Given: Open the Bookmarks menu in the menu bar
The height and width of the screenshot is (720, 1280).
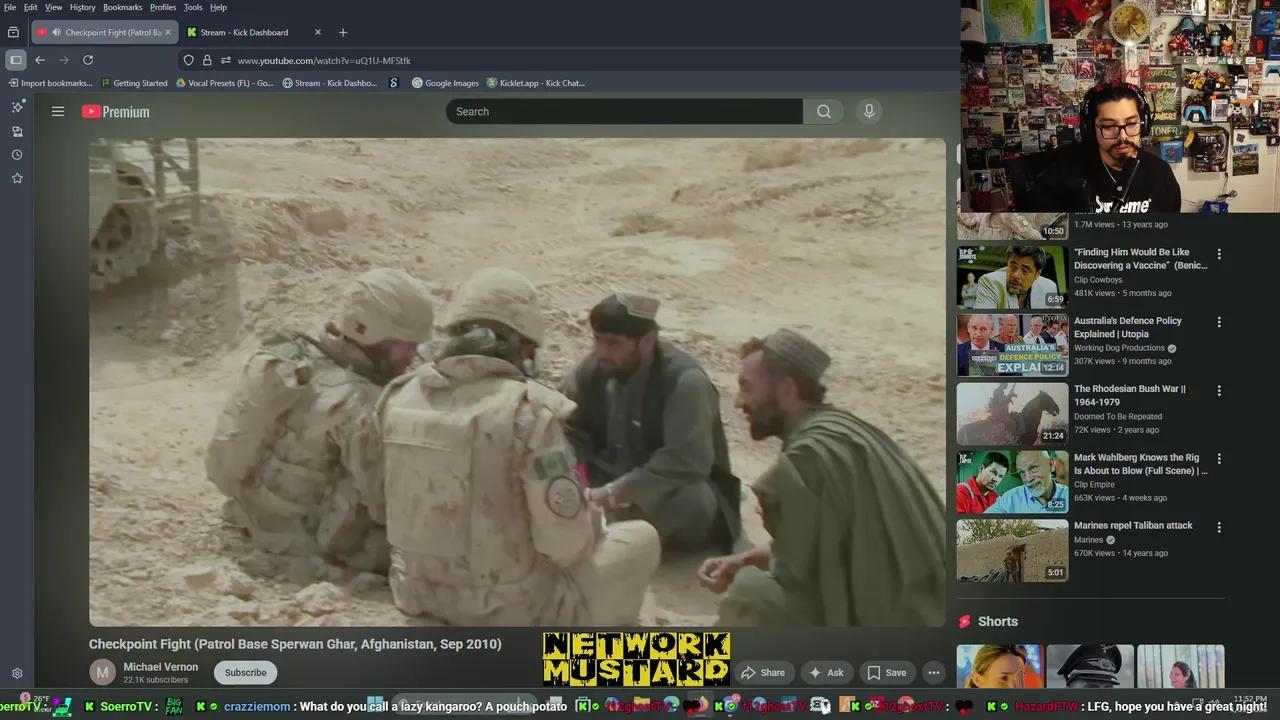Looking at the screenshot, I should 122,7.
